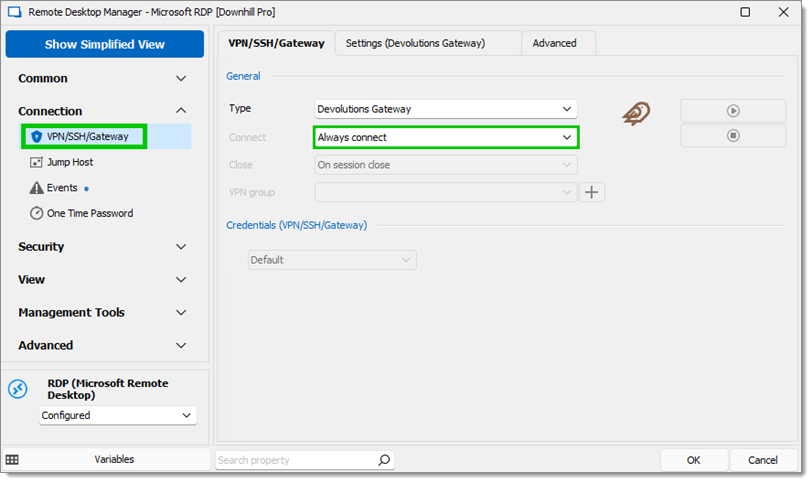Open the variables grid icon
This screenshot has height=483, width=812.
pyautogui.click(x=12, y=460)
